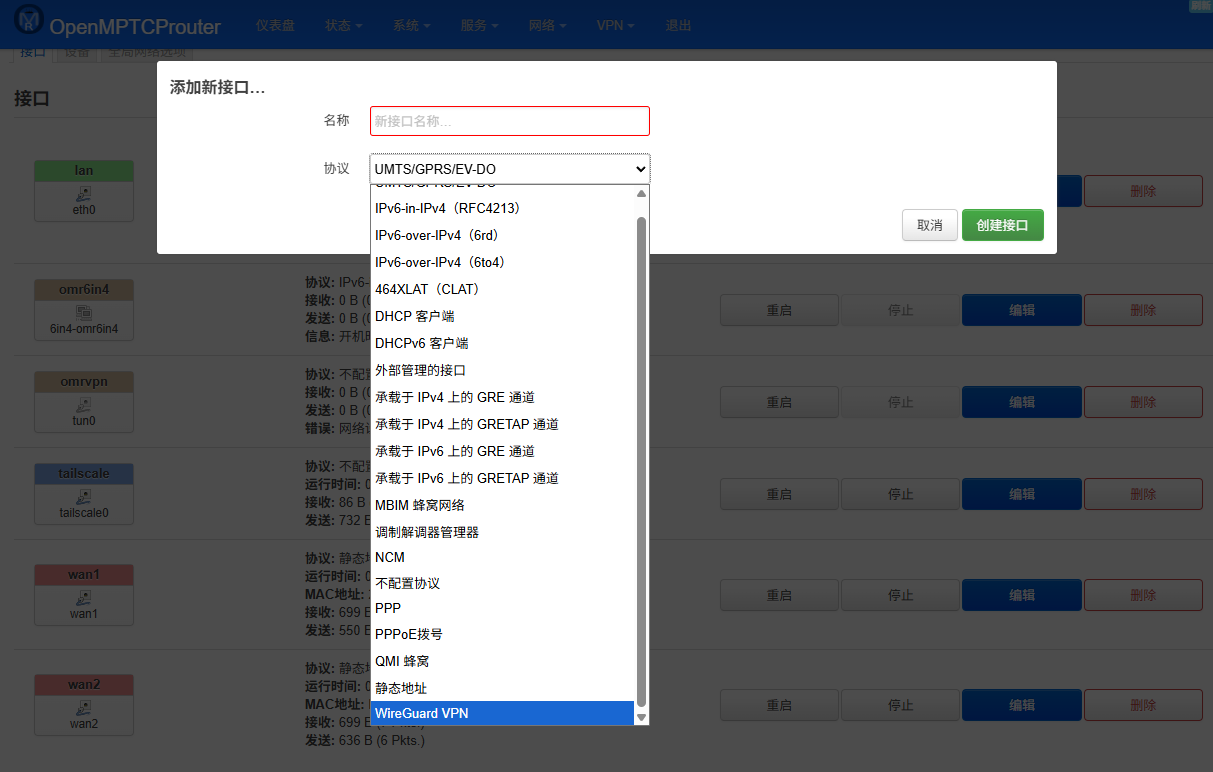1213x772 pixels.
Task: Choose 承载于 IPv4 上的 GRETAP 通道 option
Action: (502, 424)
